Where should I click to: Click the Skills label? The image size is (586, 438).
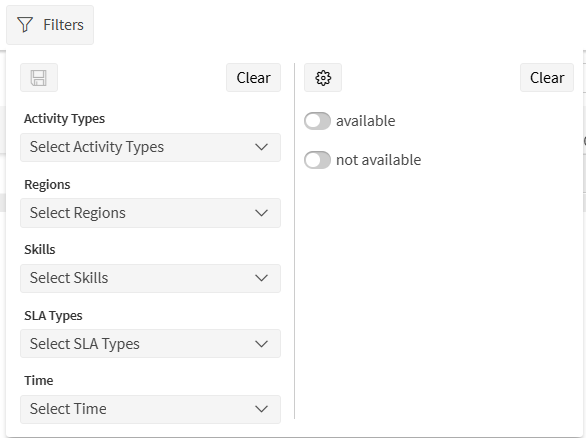tap(40, 250)
